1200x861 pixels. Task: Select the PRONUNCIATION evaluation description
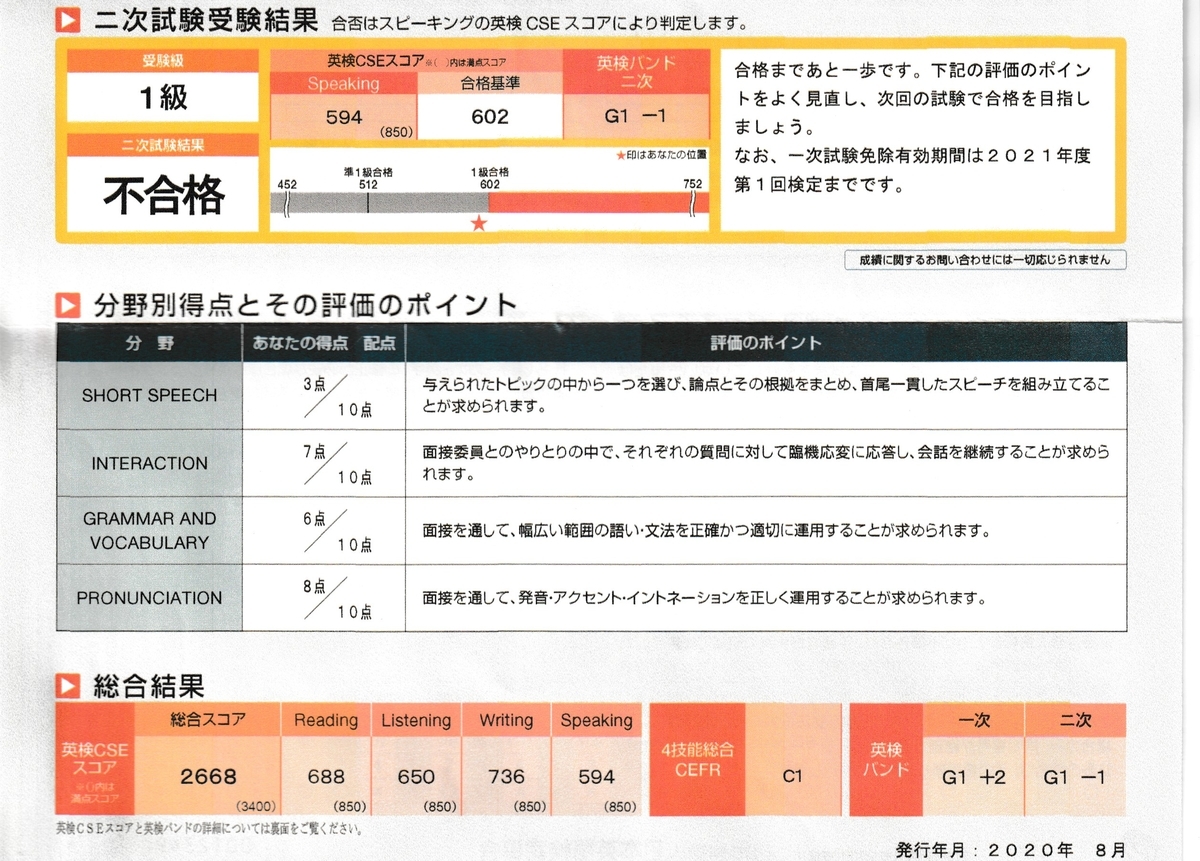click(x=704, y=599)
